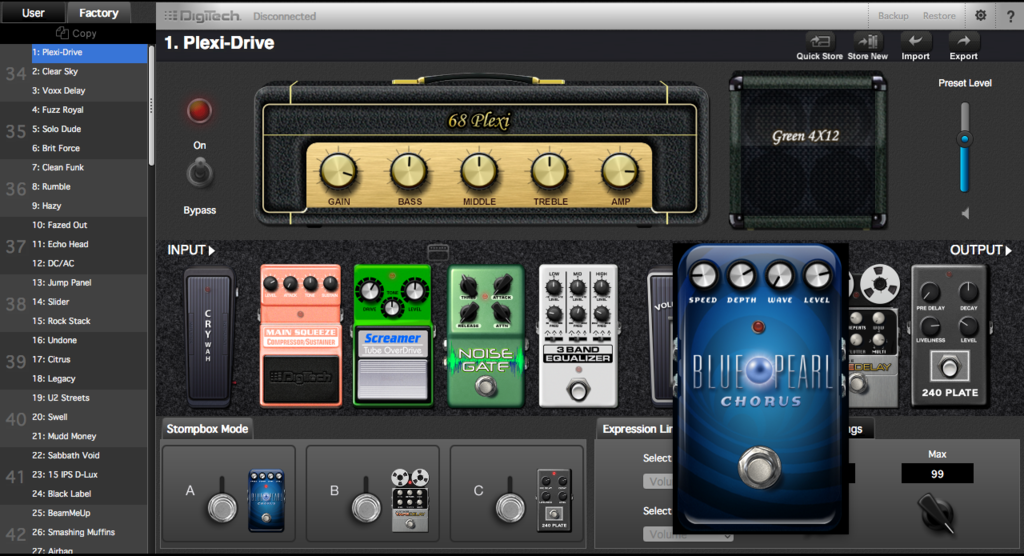Click the Restore button
The height and width of the screenshot is (556, 1024).
[x=939, y=16]
